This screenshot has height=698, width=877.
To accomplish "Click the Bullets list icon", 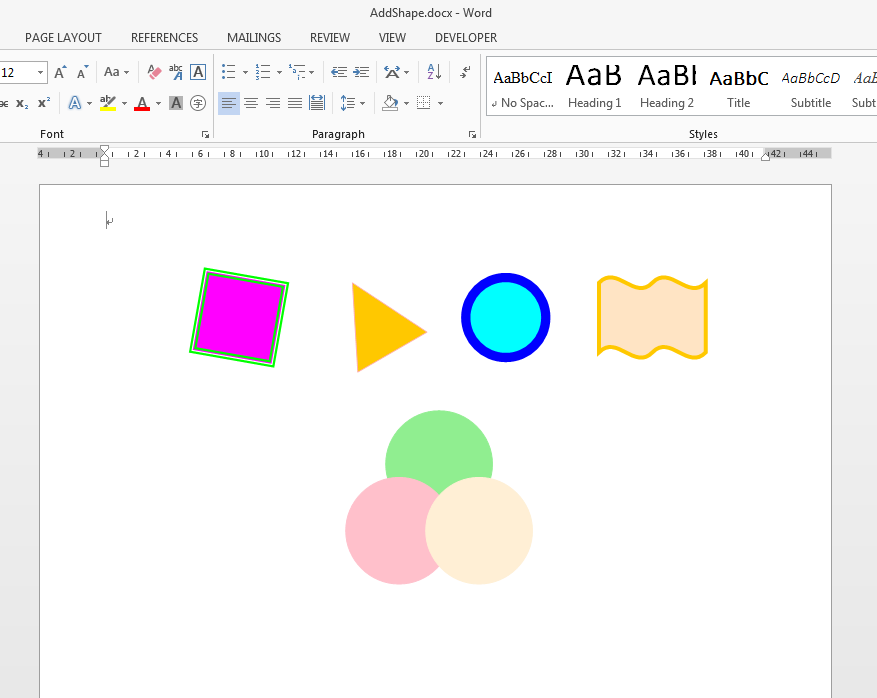I will click(228, 72).
